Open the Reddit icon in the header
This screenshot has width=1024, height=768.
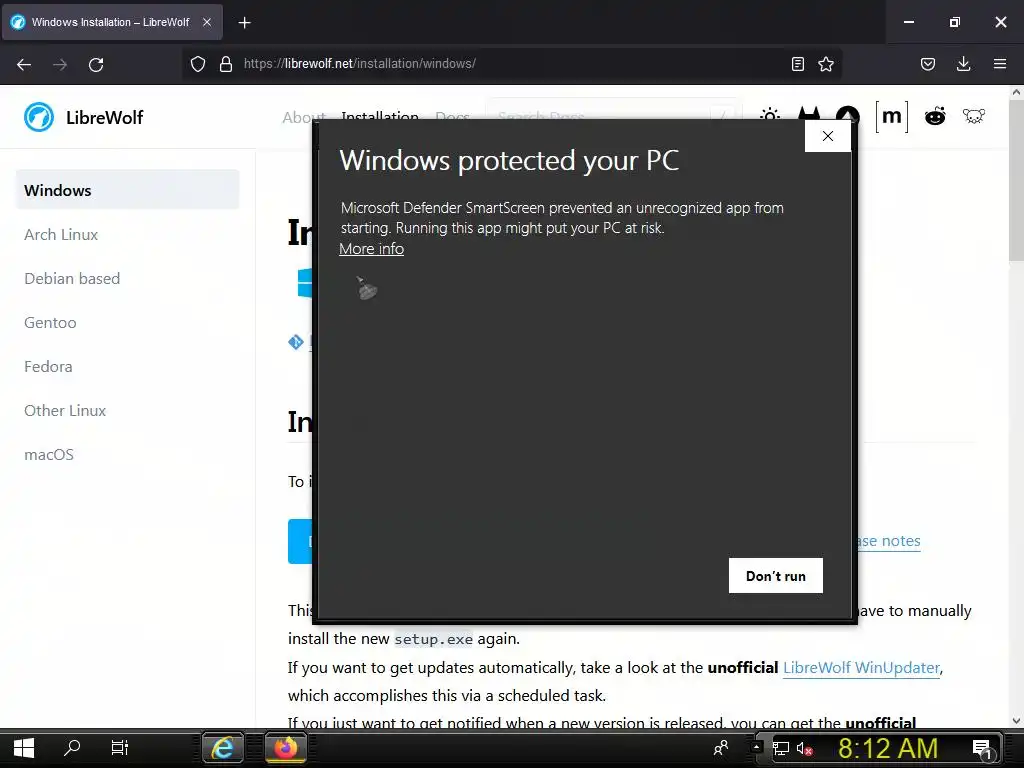[935, 116]
